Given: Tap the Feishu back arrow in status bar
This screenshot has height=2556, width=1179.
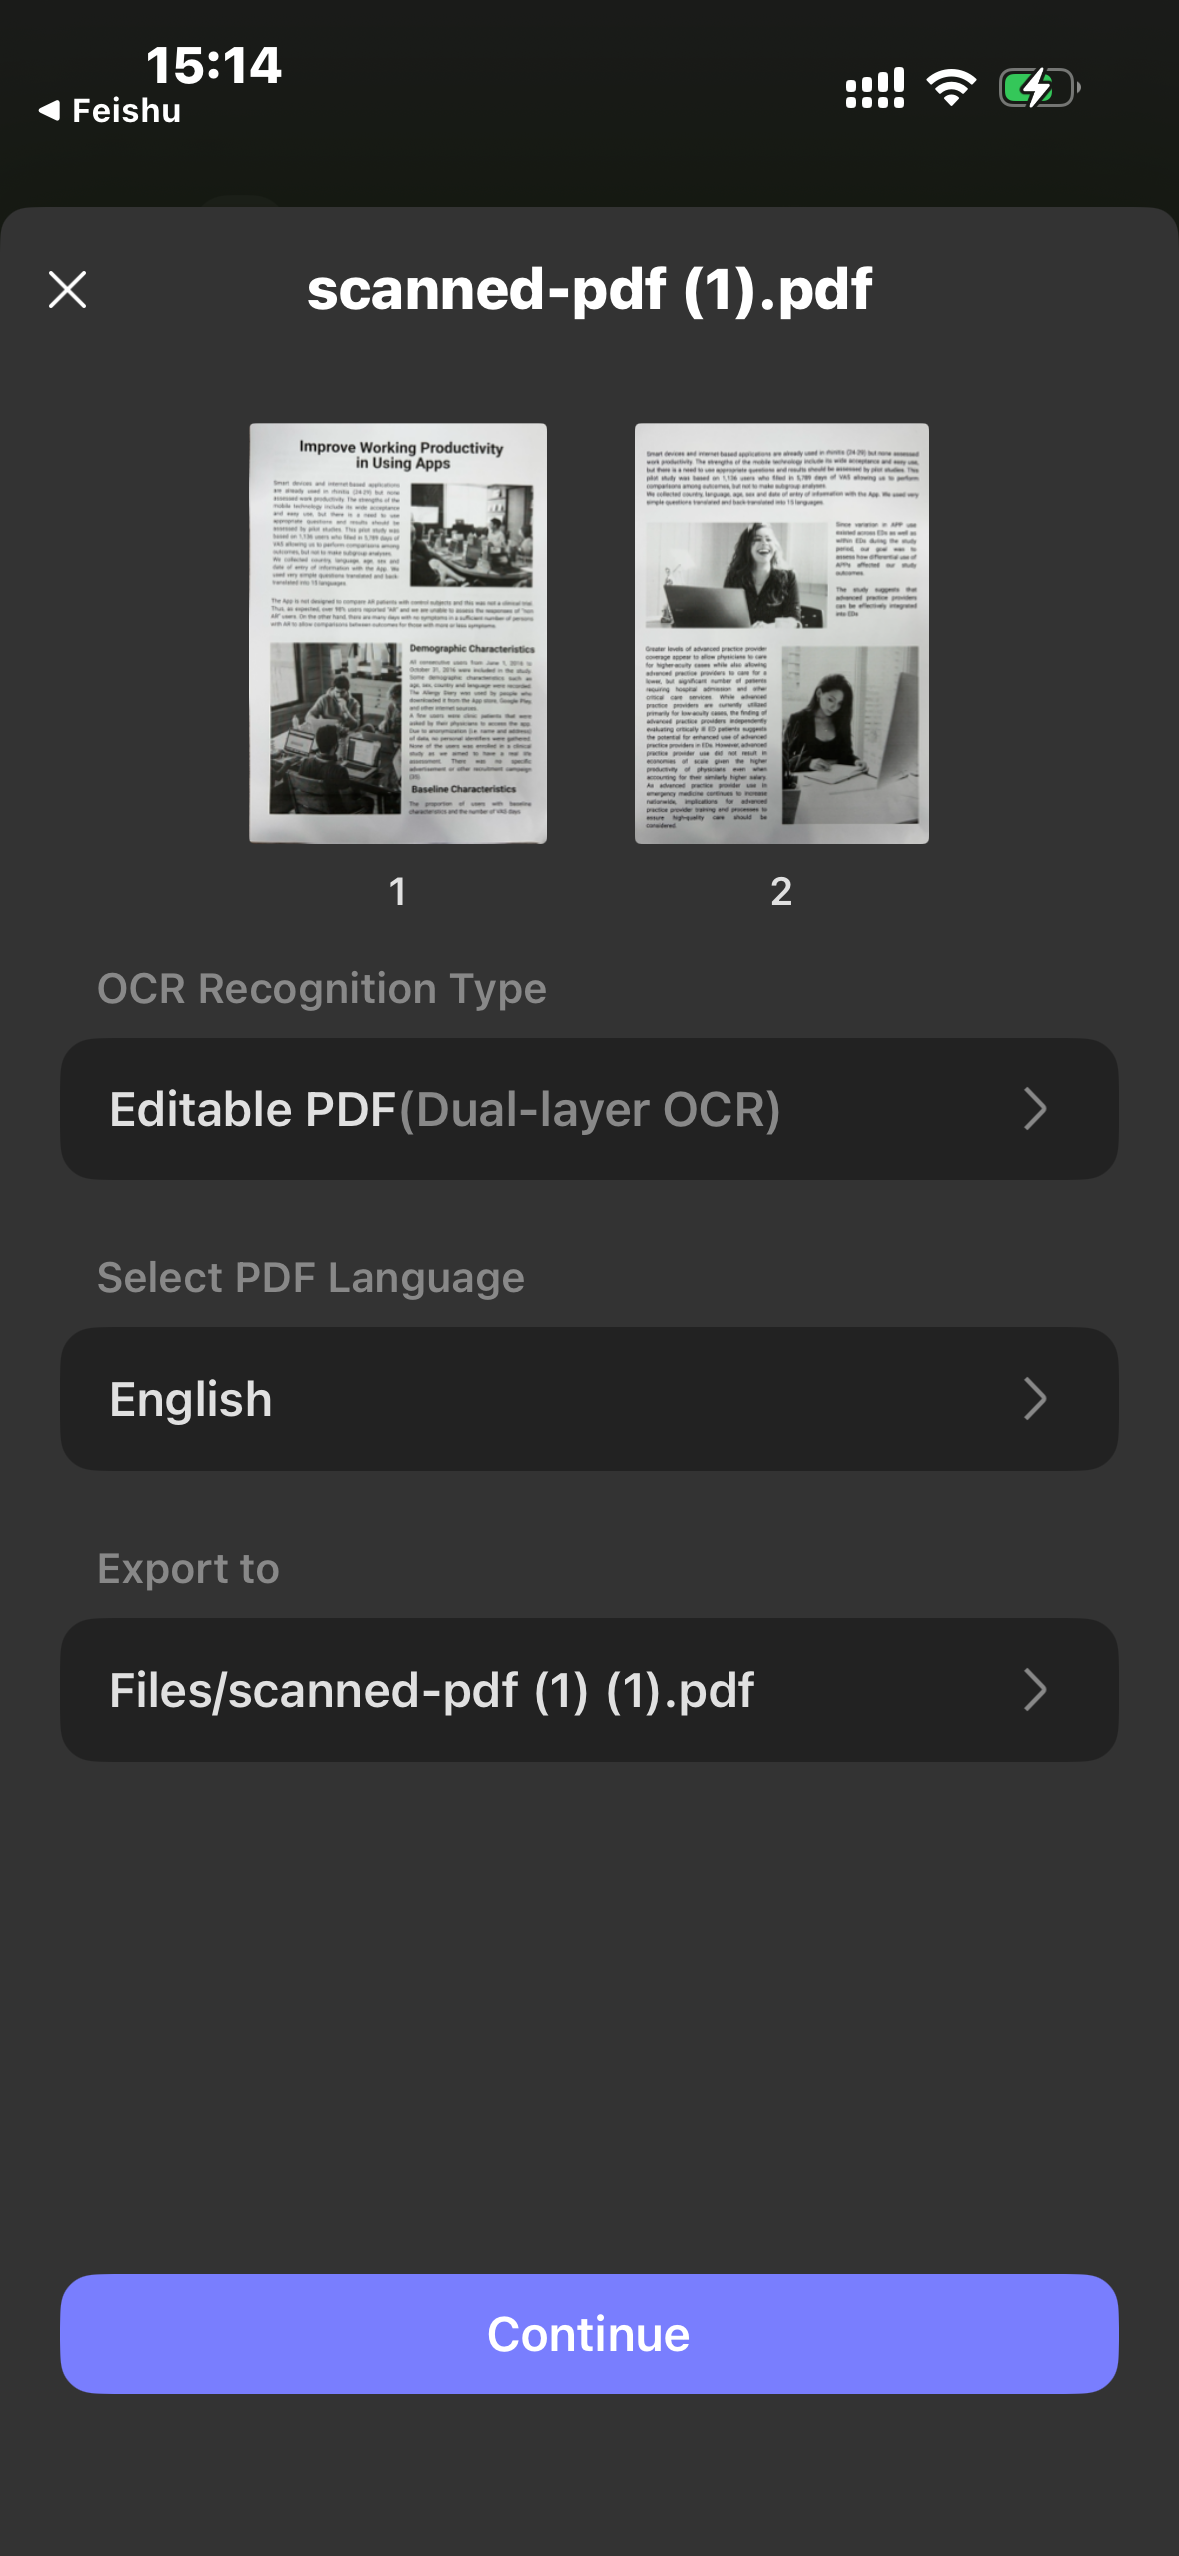Looking at the screenshot, I should click(x=49, y=110).
